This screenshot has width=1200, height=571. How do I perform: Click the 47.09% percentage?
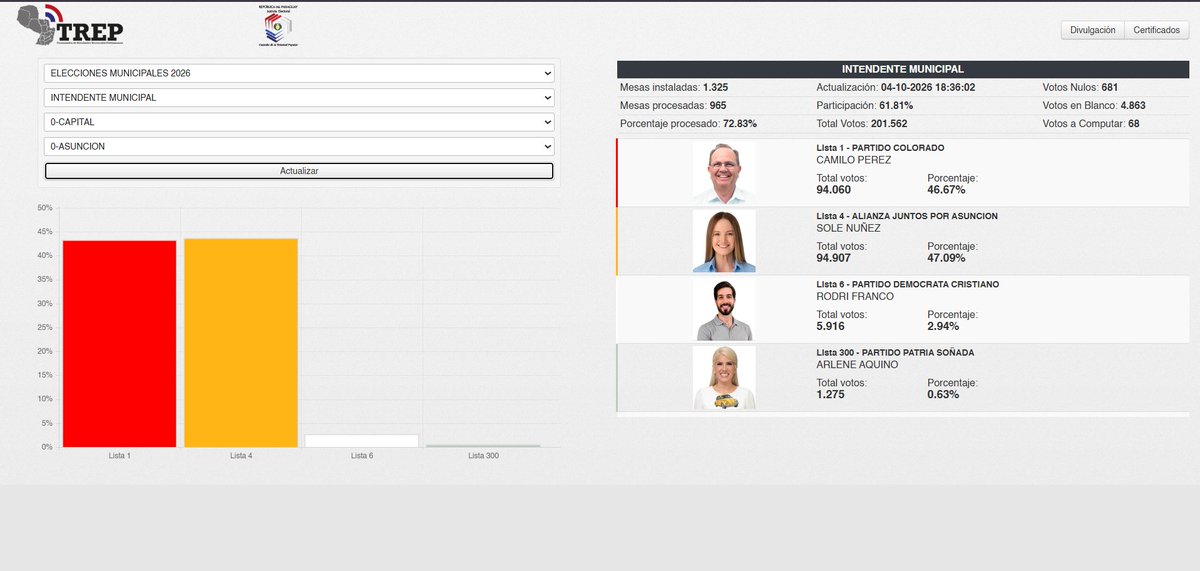pos(946,258)
